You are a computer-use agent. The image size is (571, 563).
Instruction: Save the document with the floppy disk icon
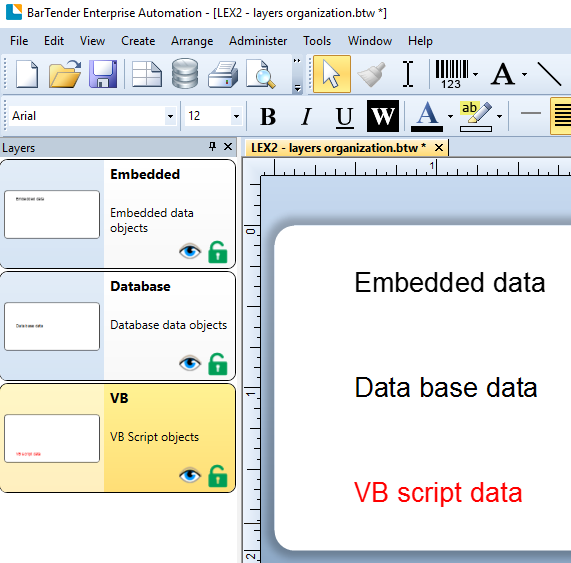coord(103,74)
